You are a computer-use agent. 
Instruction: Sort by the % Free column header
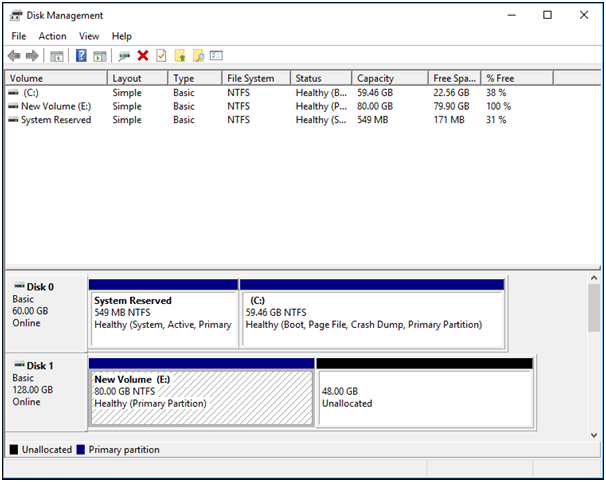point(517,78)
